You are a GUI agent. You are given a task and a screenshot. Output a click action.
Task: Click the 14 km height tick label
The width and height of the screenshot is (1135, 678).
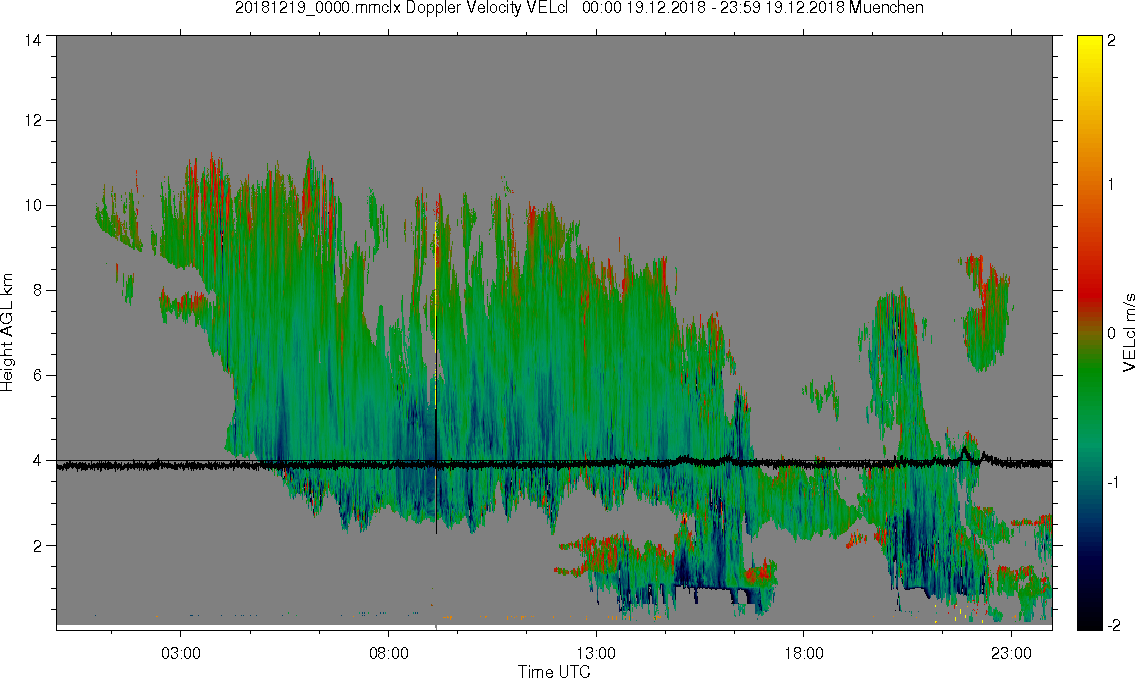[x=33, y=41]
